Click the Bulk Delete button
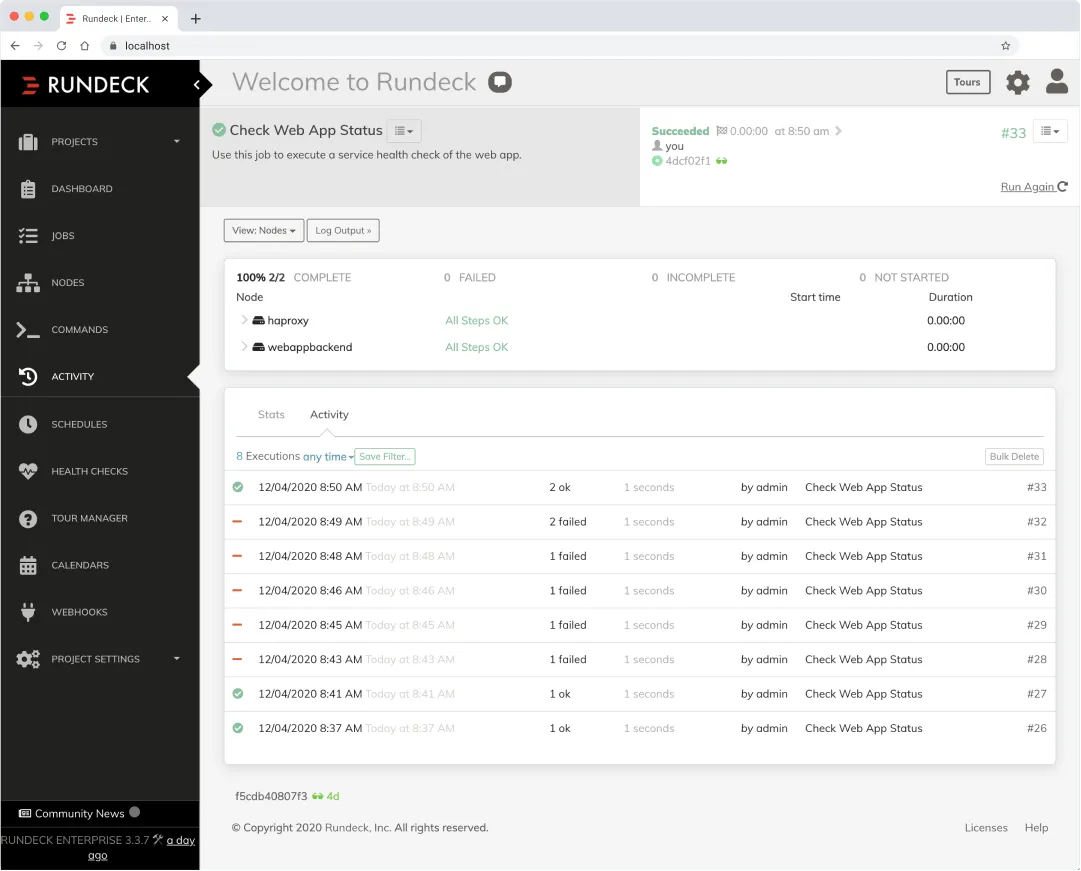The height and width of the screenshot is (871, 1081). tap(1014, 457)
